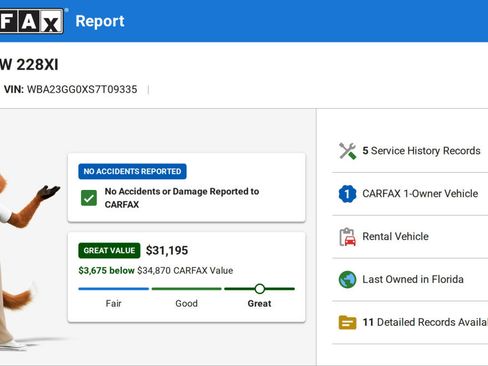Click the VIN number WBA23GG0XS7T09335
The height and width of the screenshot is (366, 488).
[x=82, y=89]
